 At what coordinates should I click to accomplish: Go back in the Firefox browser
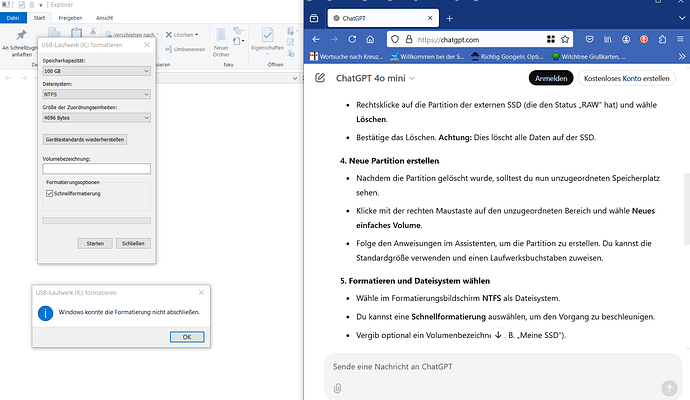[316, 39]
